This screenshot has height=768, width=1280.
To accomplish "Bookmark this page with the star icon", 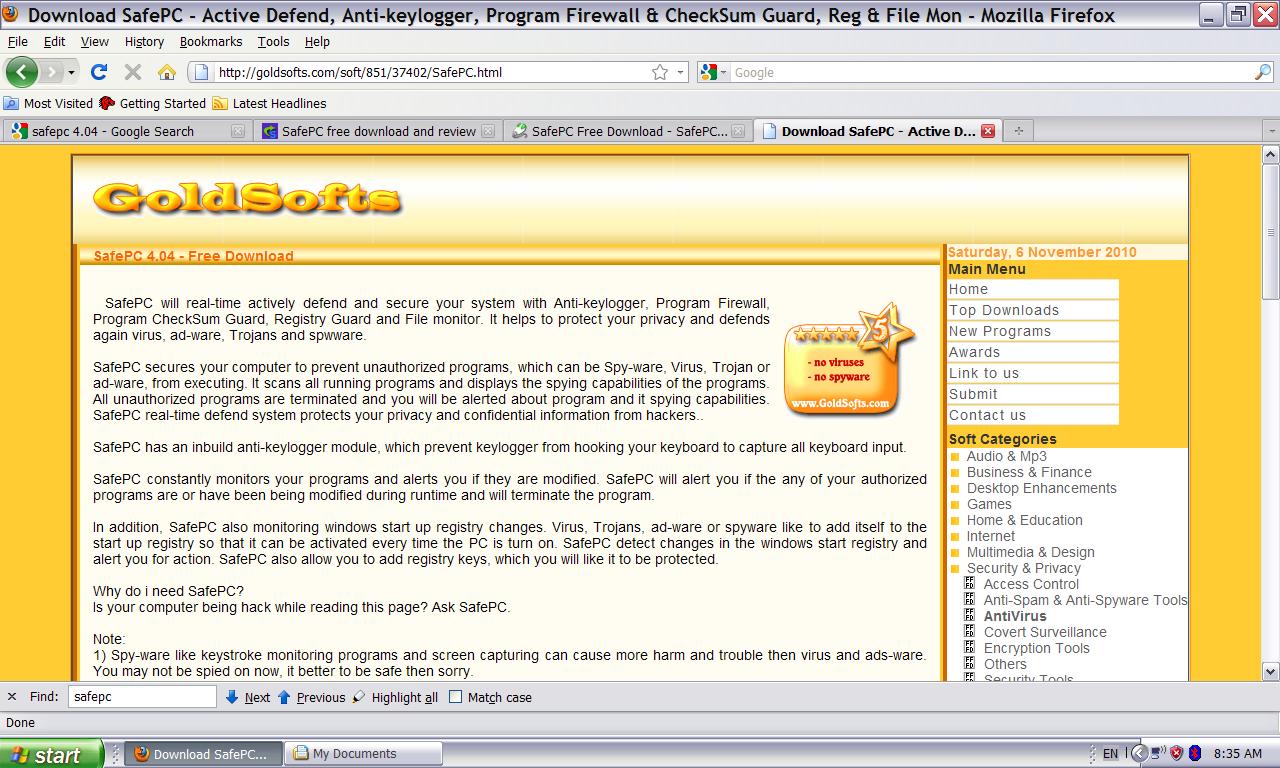I will tap(660, 72).
